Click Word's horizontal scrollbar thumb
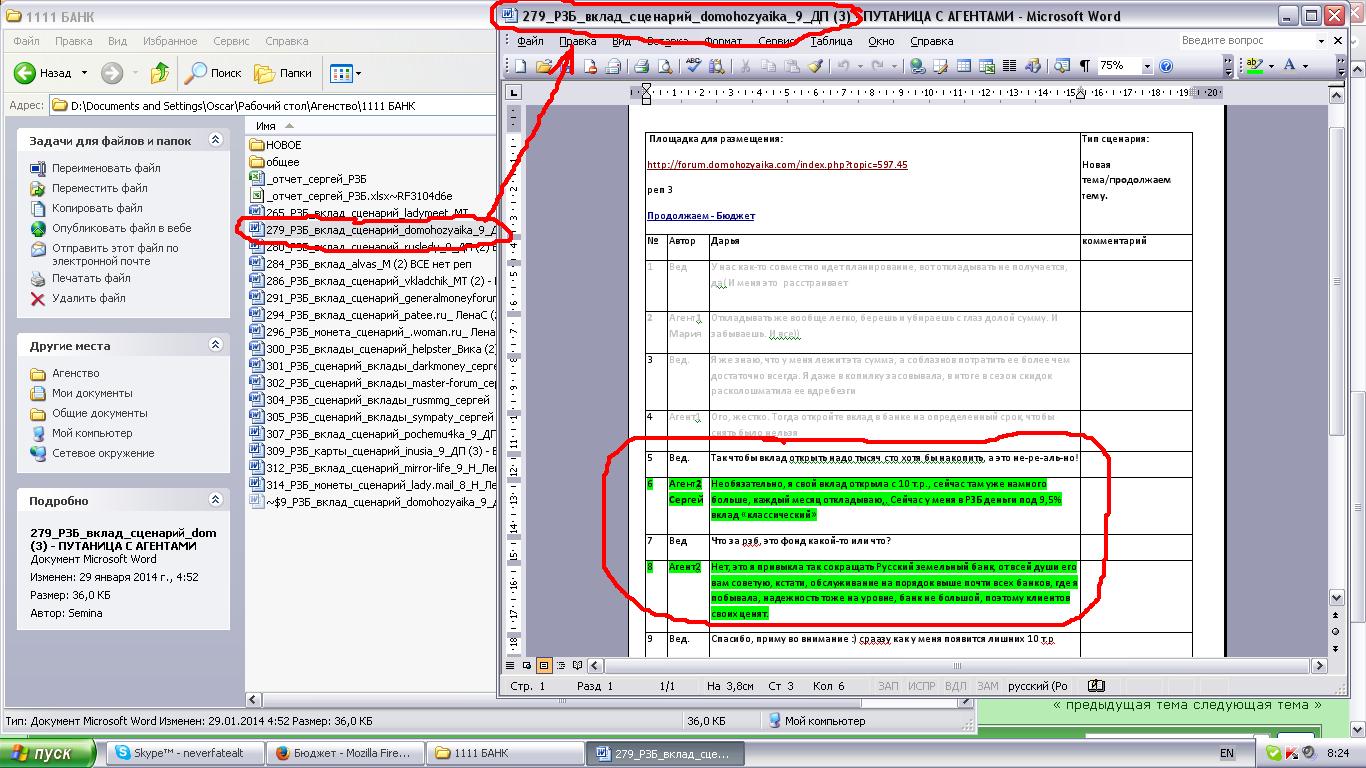 tap(959, 665)
